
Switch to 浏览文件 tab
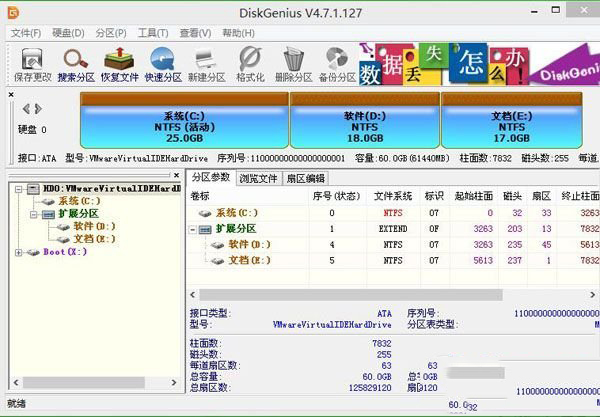coord(258,179)
